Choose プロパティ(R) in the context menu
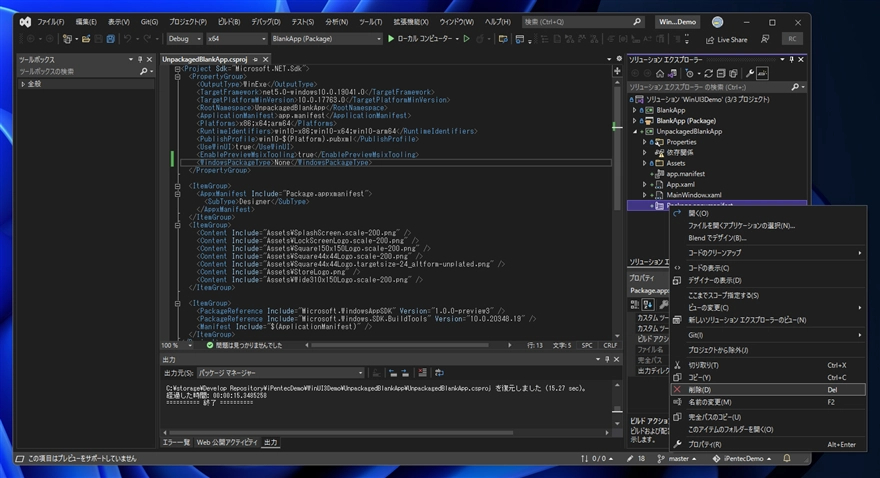The image size is (880, 478). pos(768,444)
